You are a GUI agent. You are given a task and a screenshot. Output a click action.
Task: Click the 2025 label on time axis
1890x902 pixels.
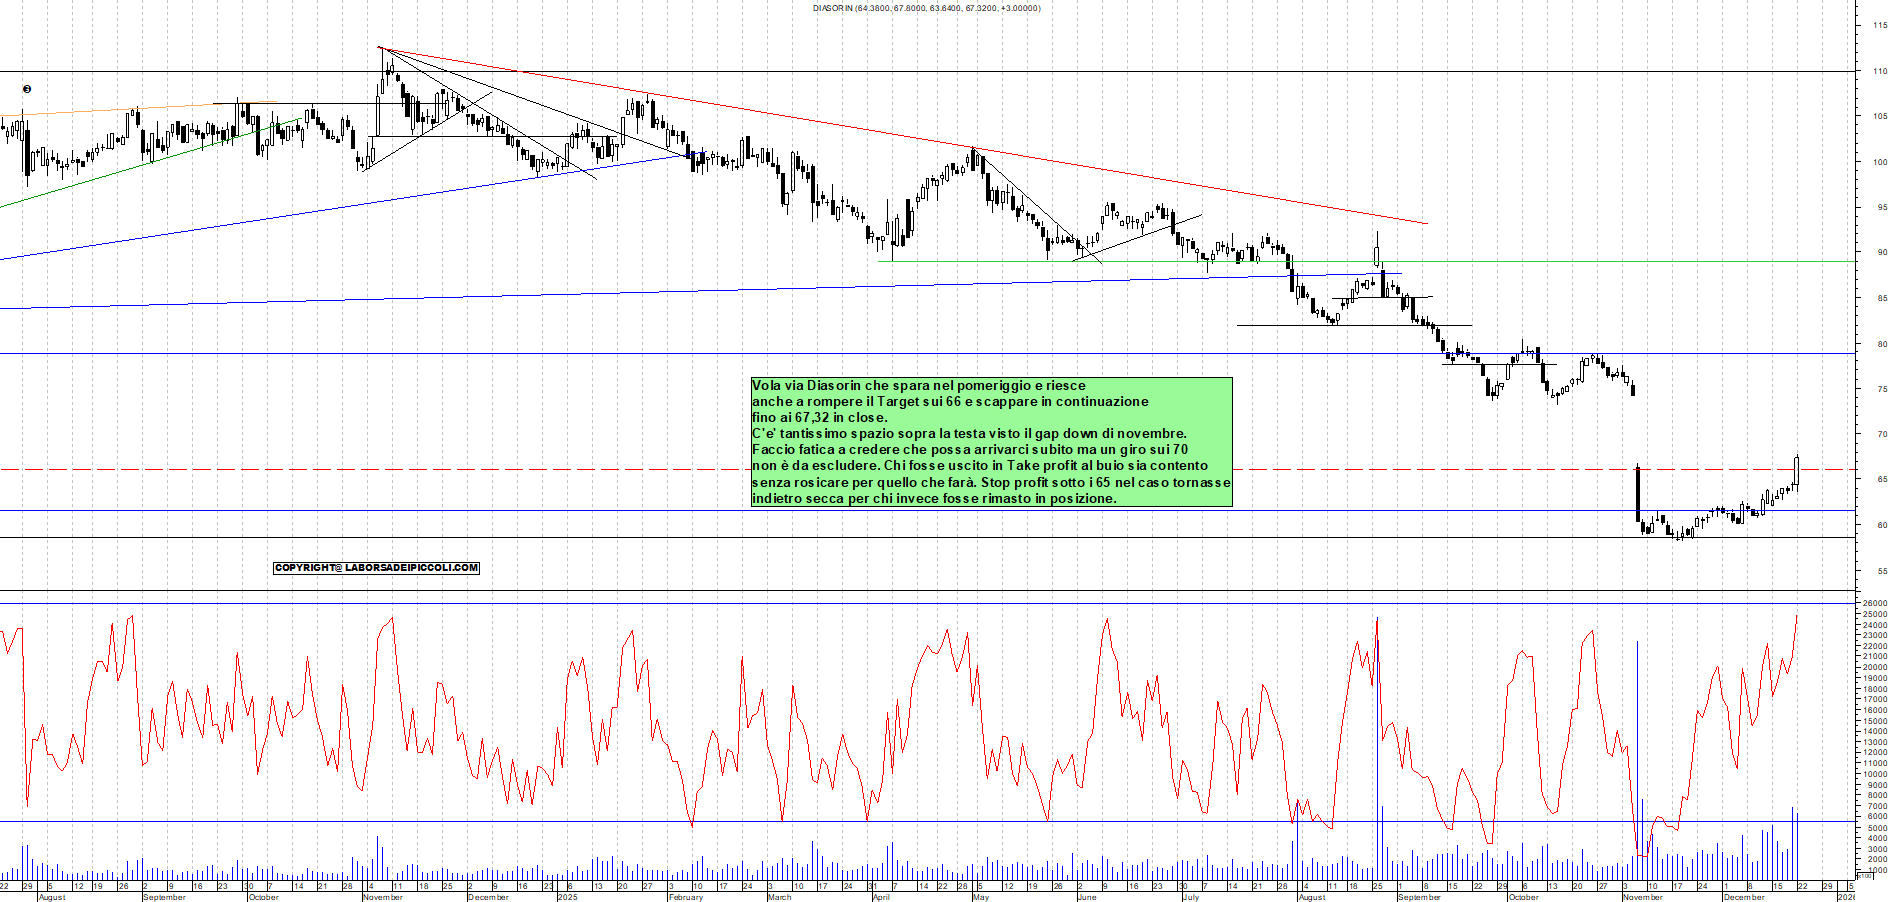click(x=567, y=897)
